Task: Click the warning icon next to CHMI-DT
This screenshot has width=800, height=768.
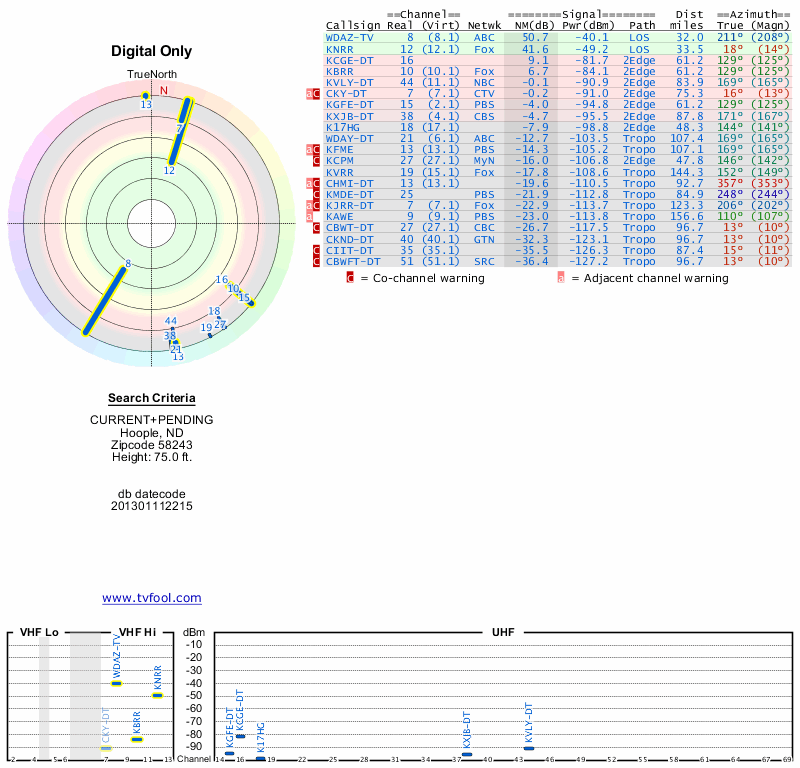Action: tap(316, 183)
